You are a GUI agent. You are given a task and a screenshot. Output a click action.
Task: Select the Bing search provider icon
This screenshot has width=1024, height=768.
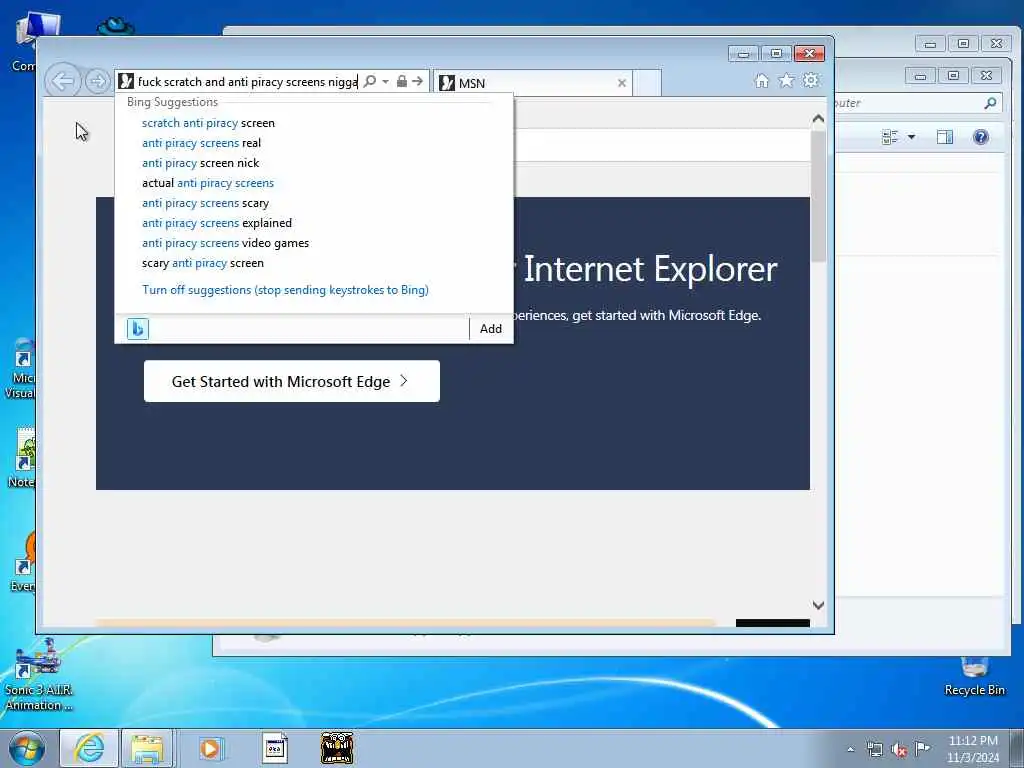point(138,328)
